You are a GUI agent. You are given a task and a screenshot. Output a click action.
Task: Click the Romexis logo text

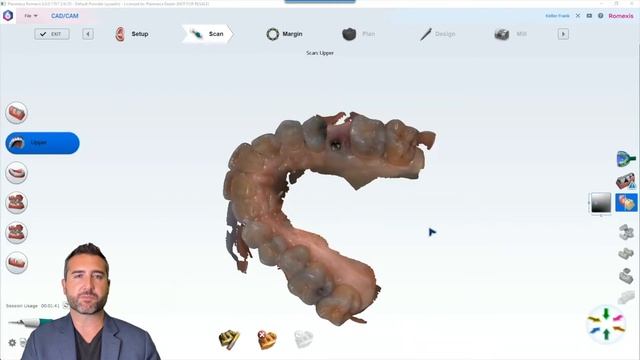[621, 16]
